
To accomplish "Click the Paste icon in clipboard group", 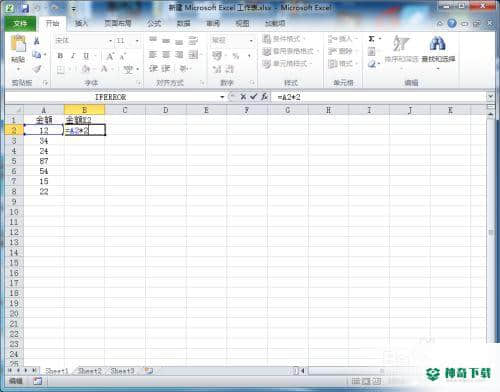I will (x=18, y=44).
